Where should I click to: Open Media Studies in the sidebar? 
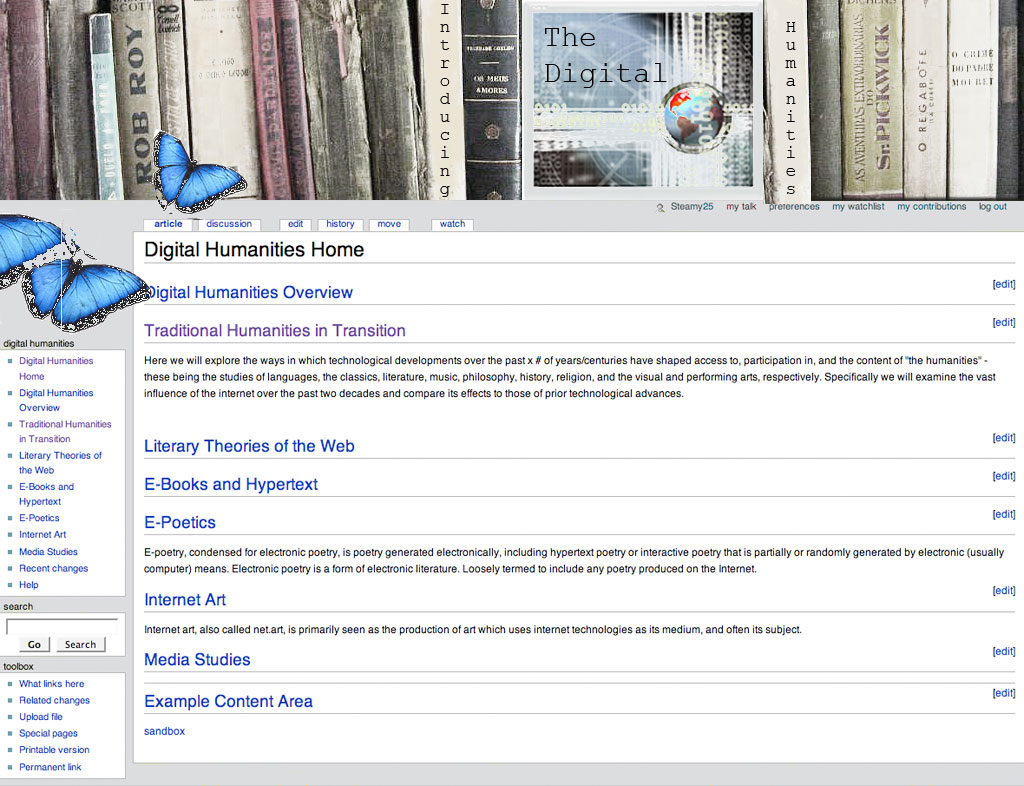(x=48, y=552)
